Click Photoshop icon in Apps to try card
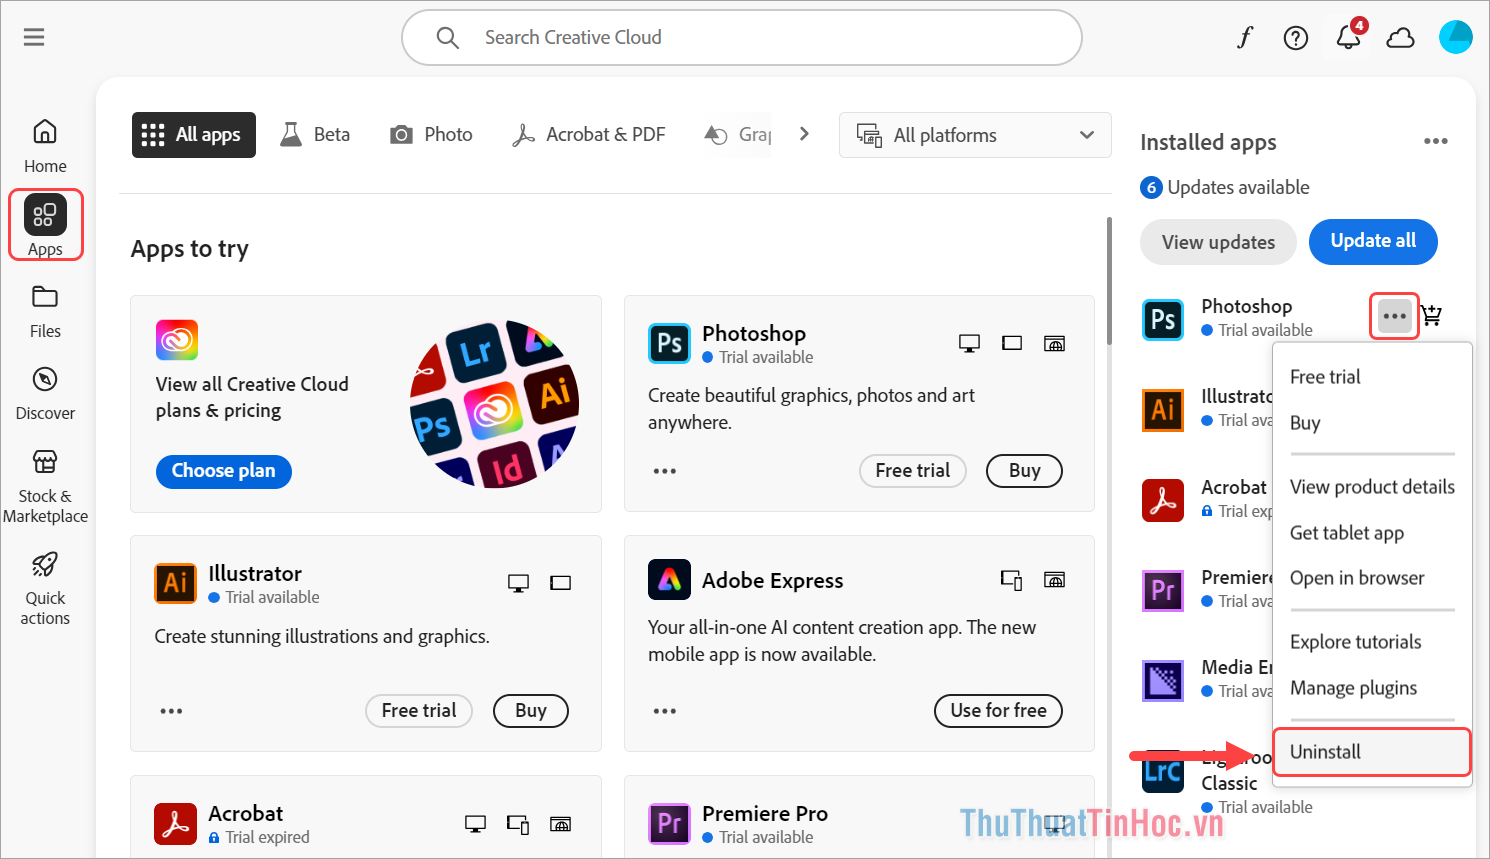Viewport: 1490px width, 859px height. pyautogui.click(x=669, y=343)
